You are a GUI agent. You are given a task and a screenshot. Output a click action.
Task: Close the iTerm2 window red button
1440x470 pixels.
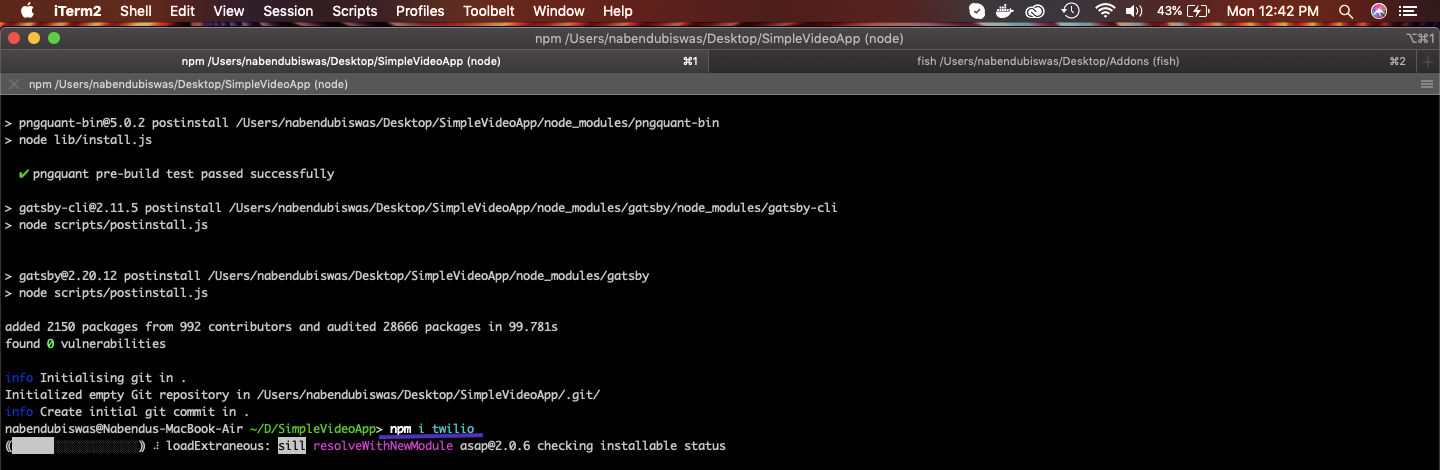click(14, 38)
